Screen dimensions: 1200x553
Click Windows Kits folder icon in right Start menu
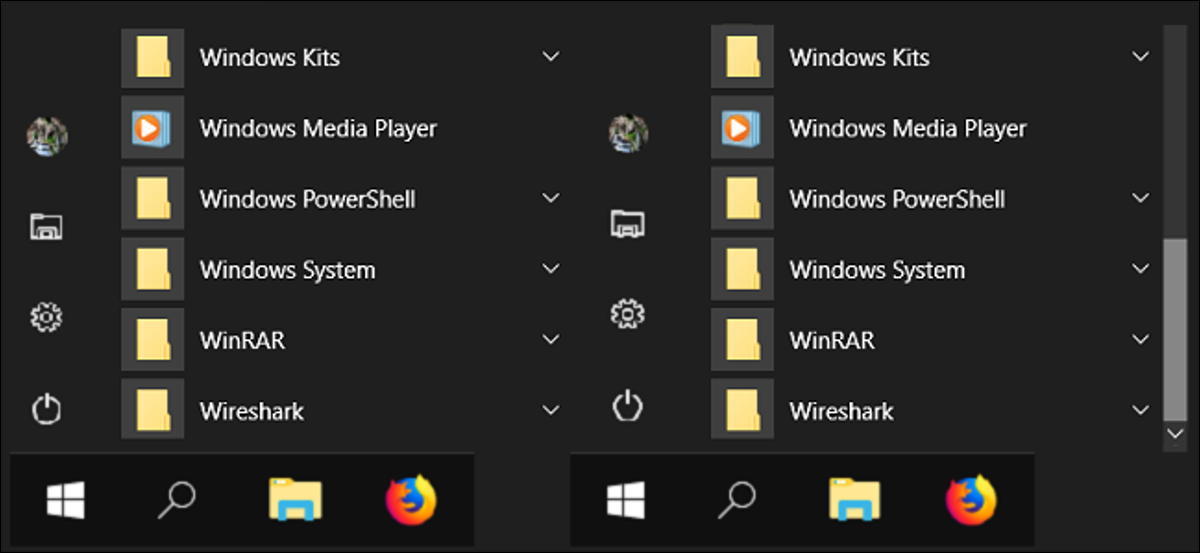coord(742,57)
